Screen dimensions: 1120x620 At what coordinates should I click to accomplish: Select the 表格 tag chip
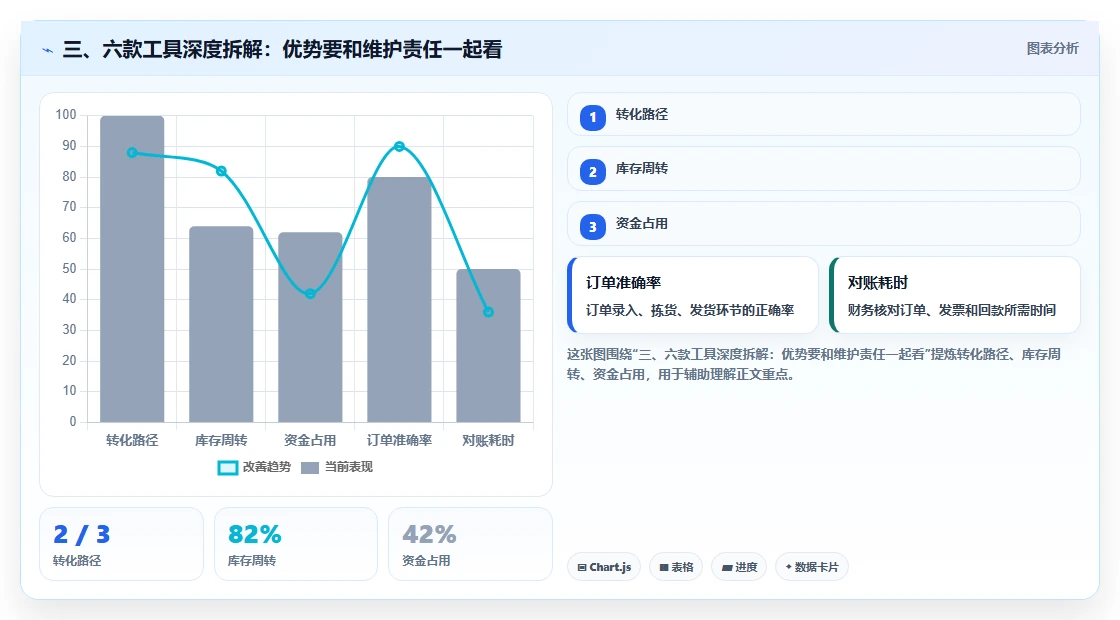[x=676, y=567]
